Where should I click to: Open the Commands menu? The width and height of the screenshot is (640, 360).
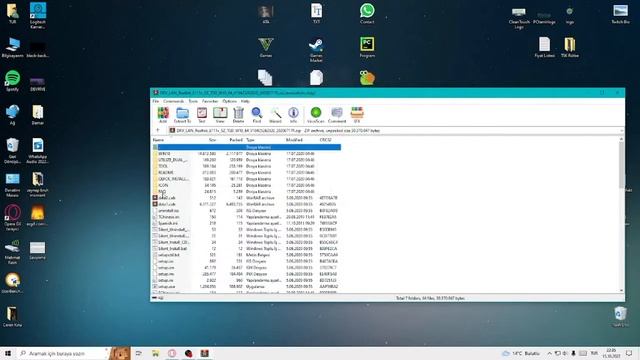[x=173, y=101]
